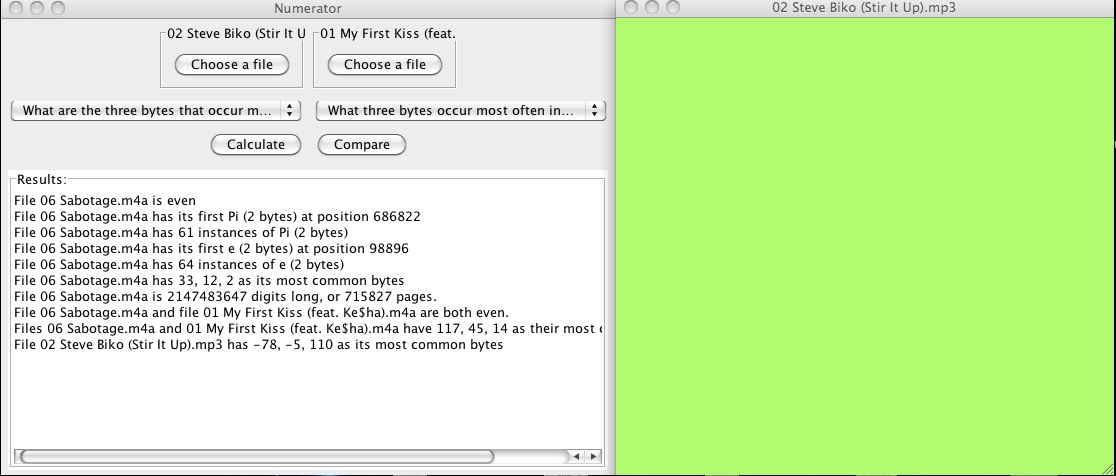
Task: Minimize the Numerator window
Action: pyautogui.click(x=36, y=8)
